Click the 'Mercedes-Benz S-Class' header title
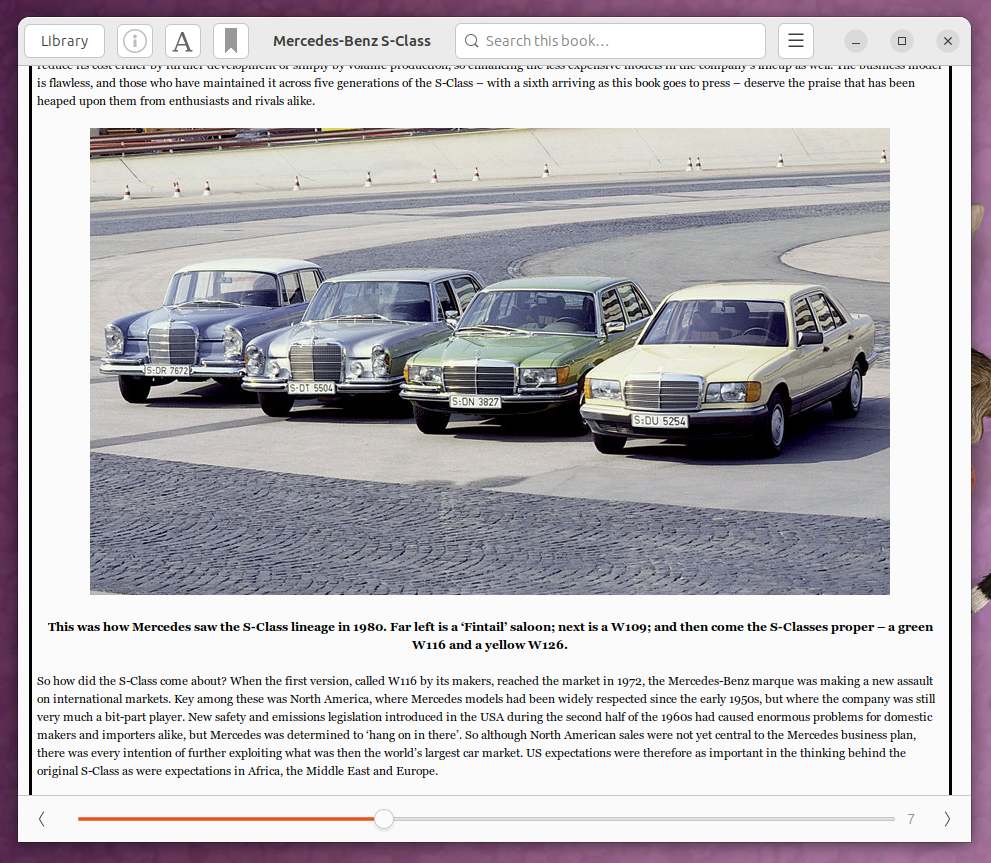This screenshot has width=991, height=863. [x=352, y=41]
